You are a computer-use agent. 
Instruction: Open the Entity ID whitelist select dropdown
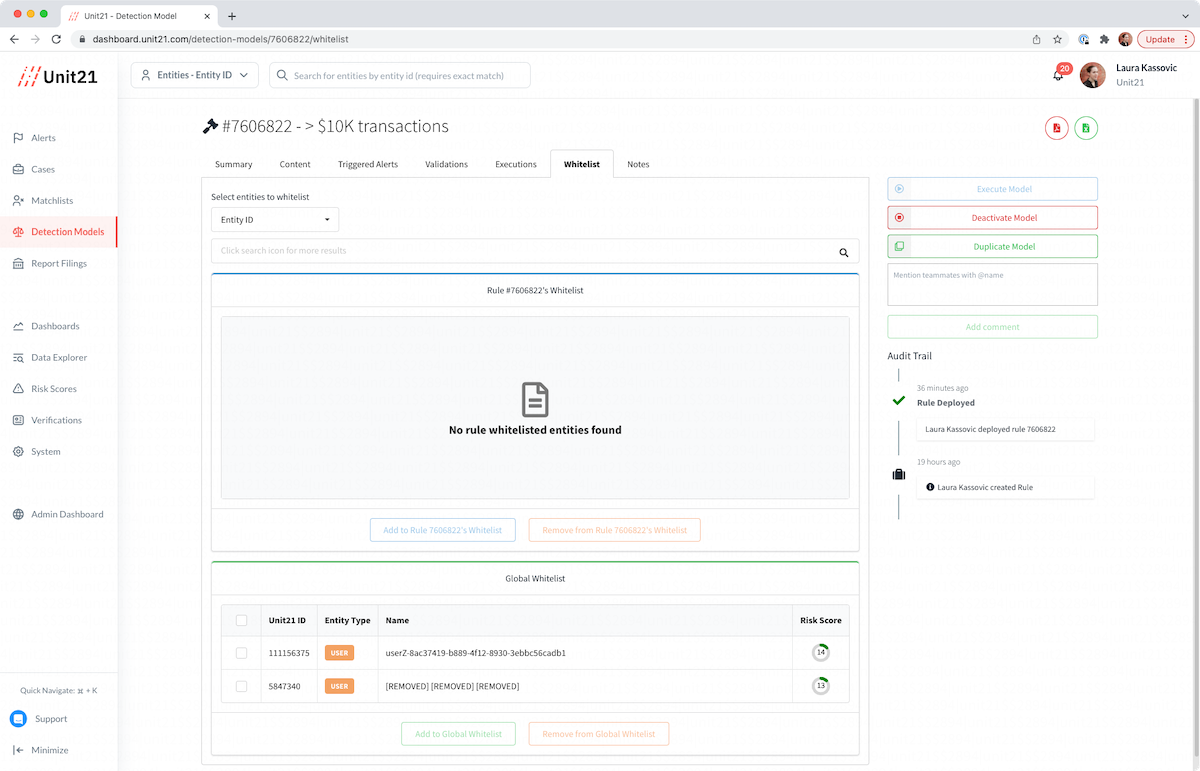(275, 219)
